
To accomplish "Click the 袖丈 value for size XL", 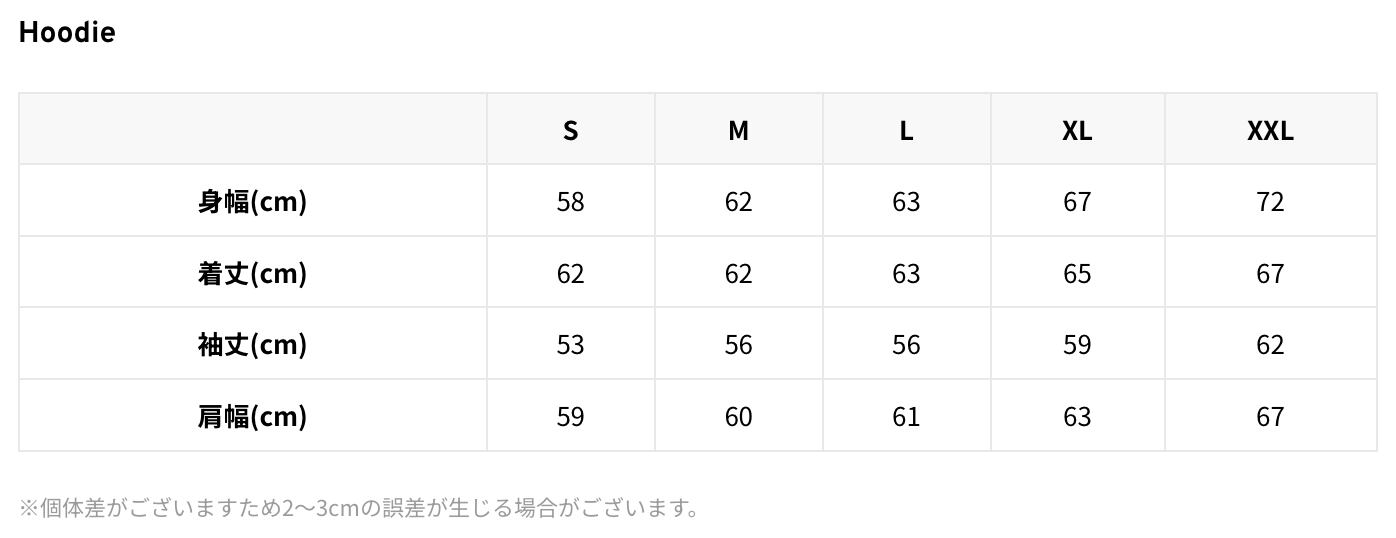I will point(1077,344).
